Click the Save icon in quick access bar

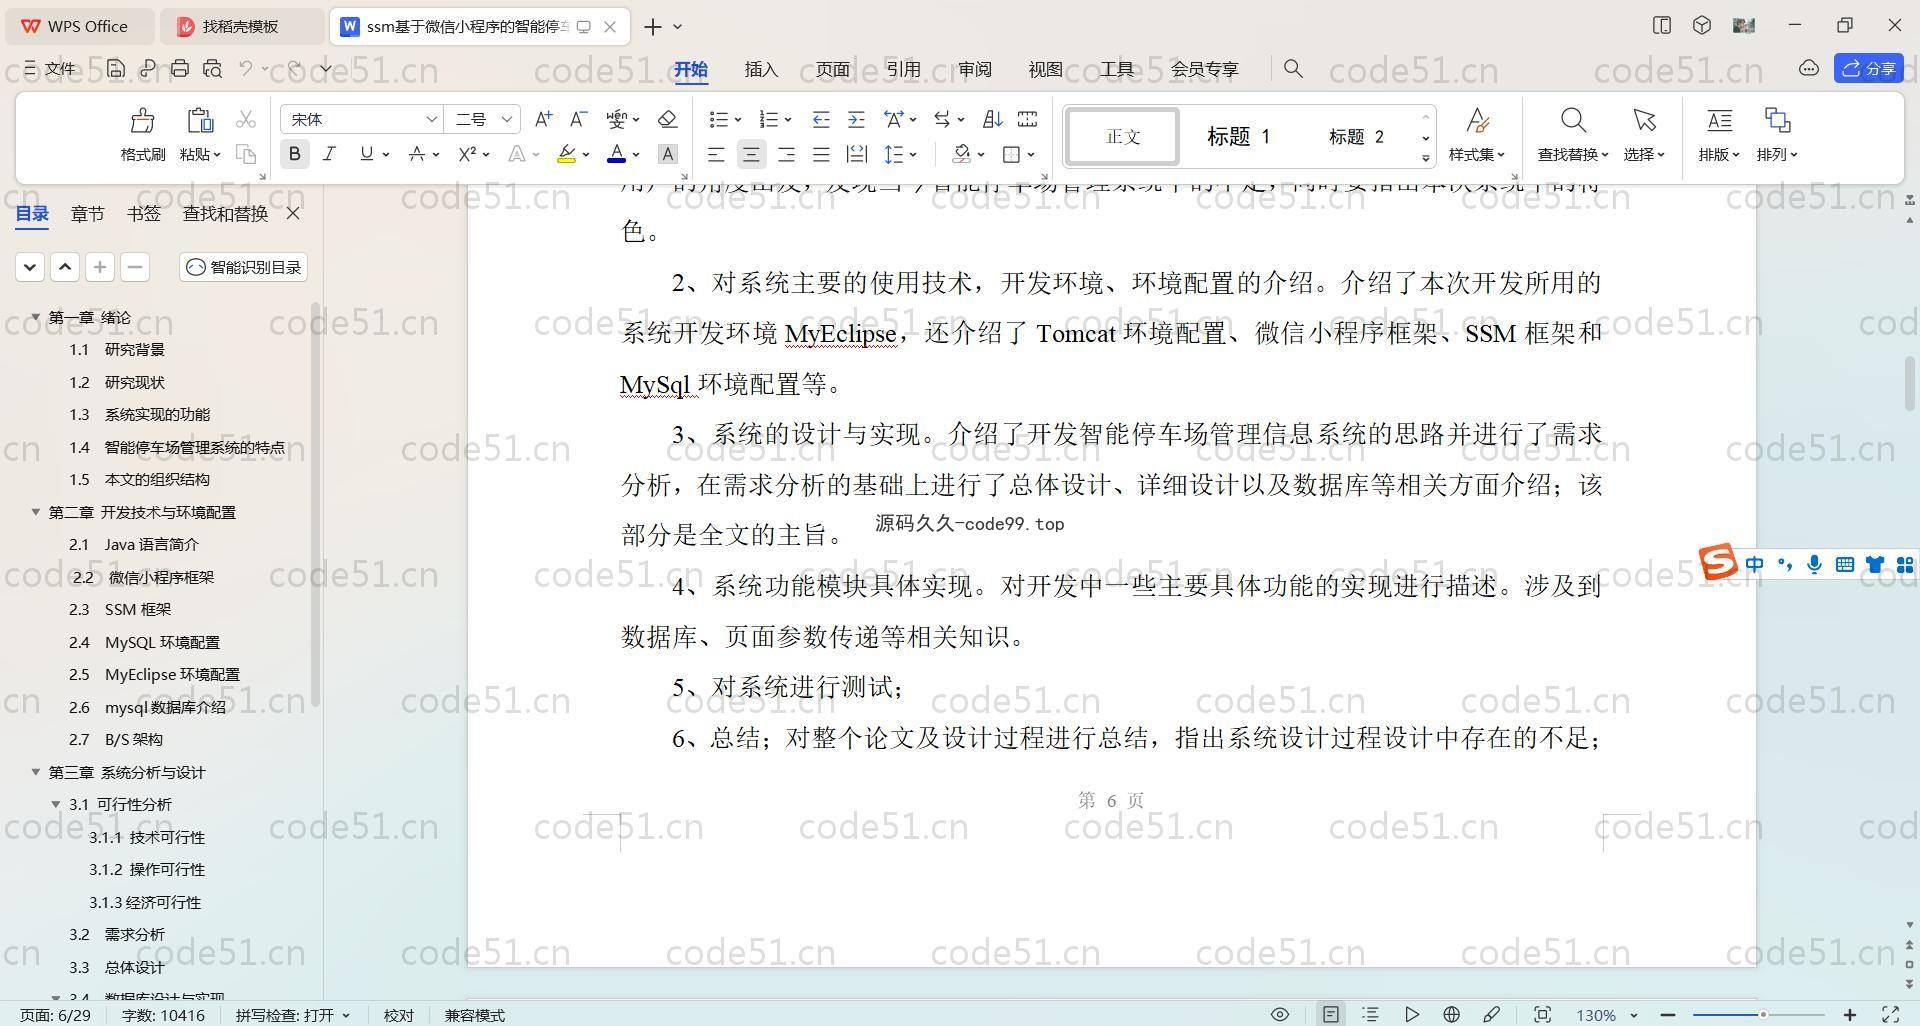point(116,69)
